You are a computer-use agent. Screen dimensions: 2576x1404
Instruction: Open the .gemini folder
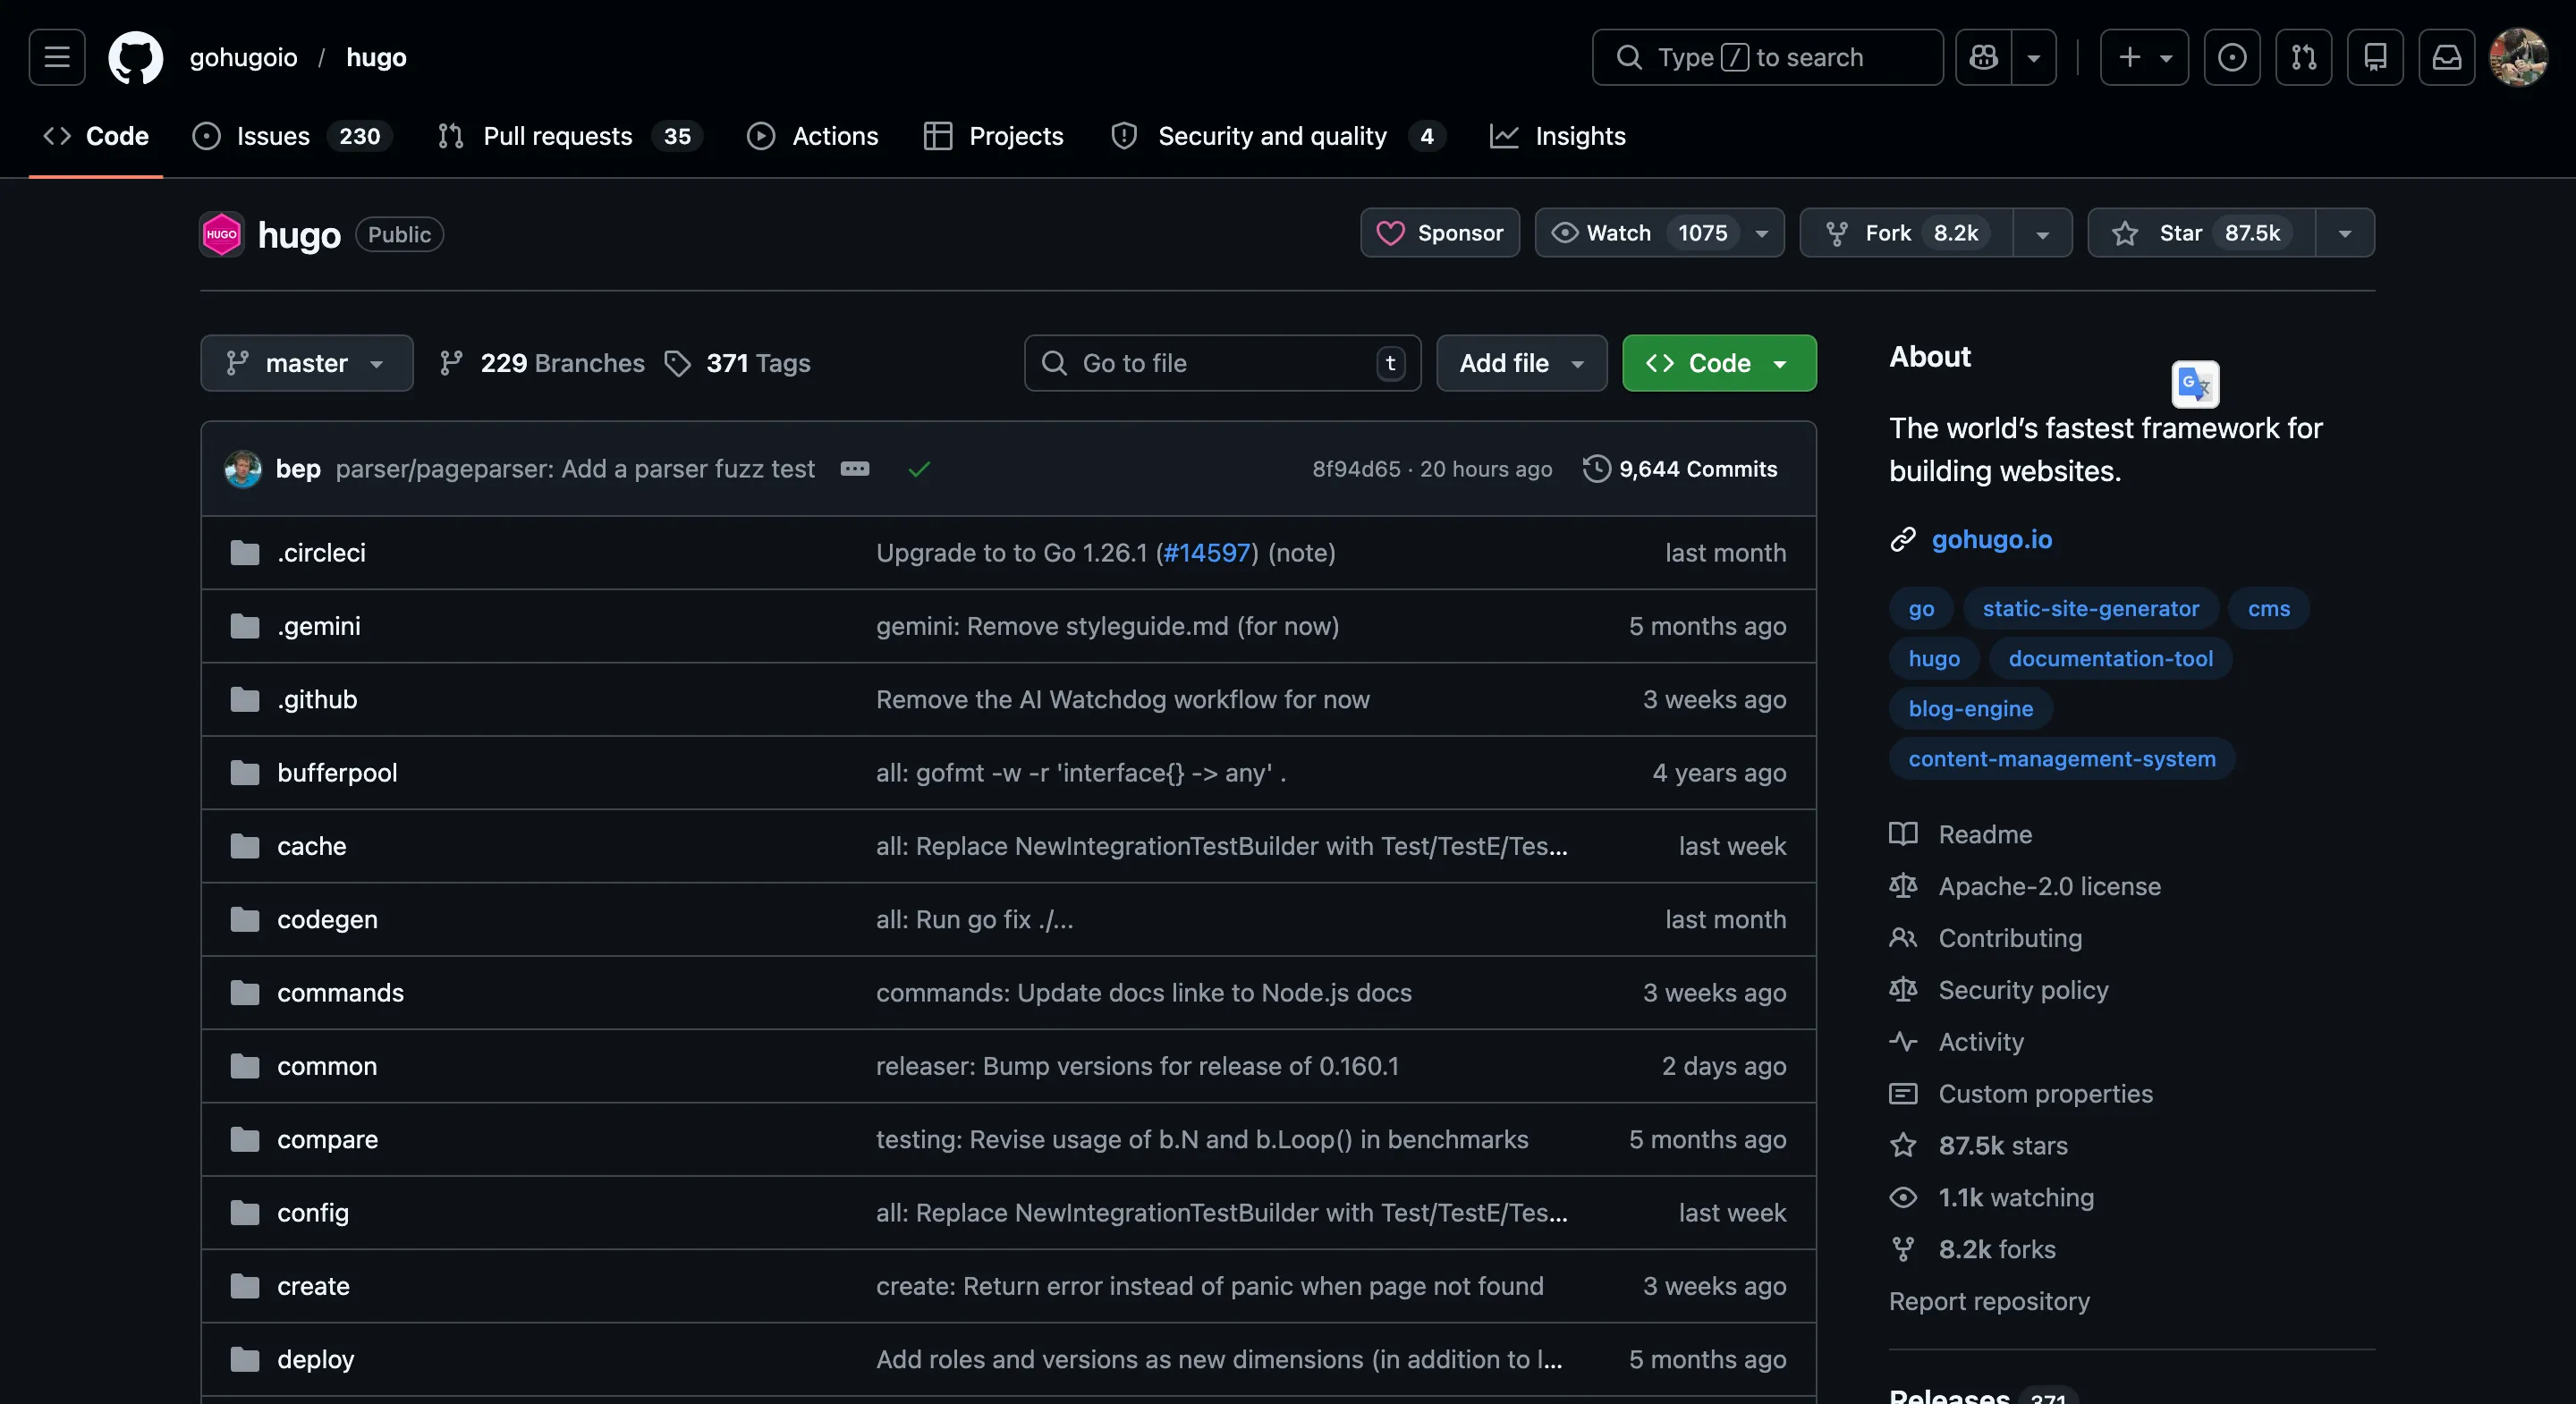tap(319, 626)
